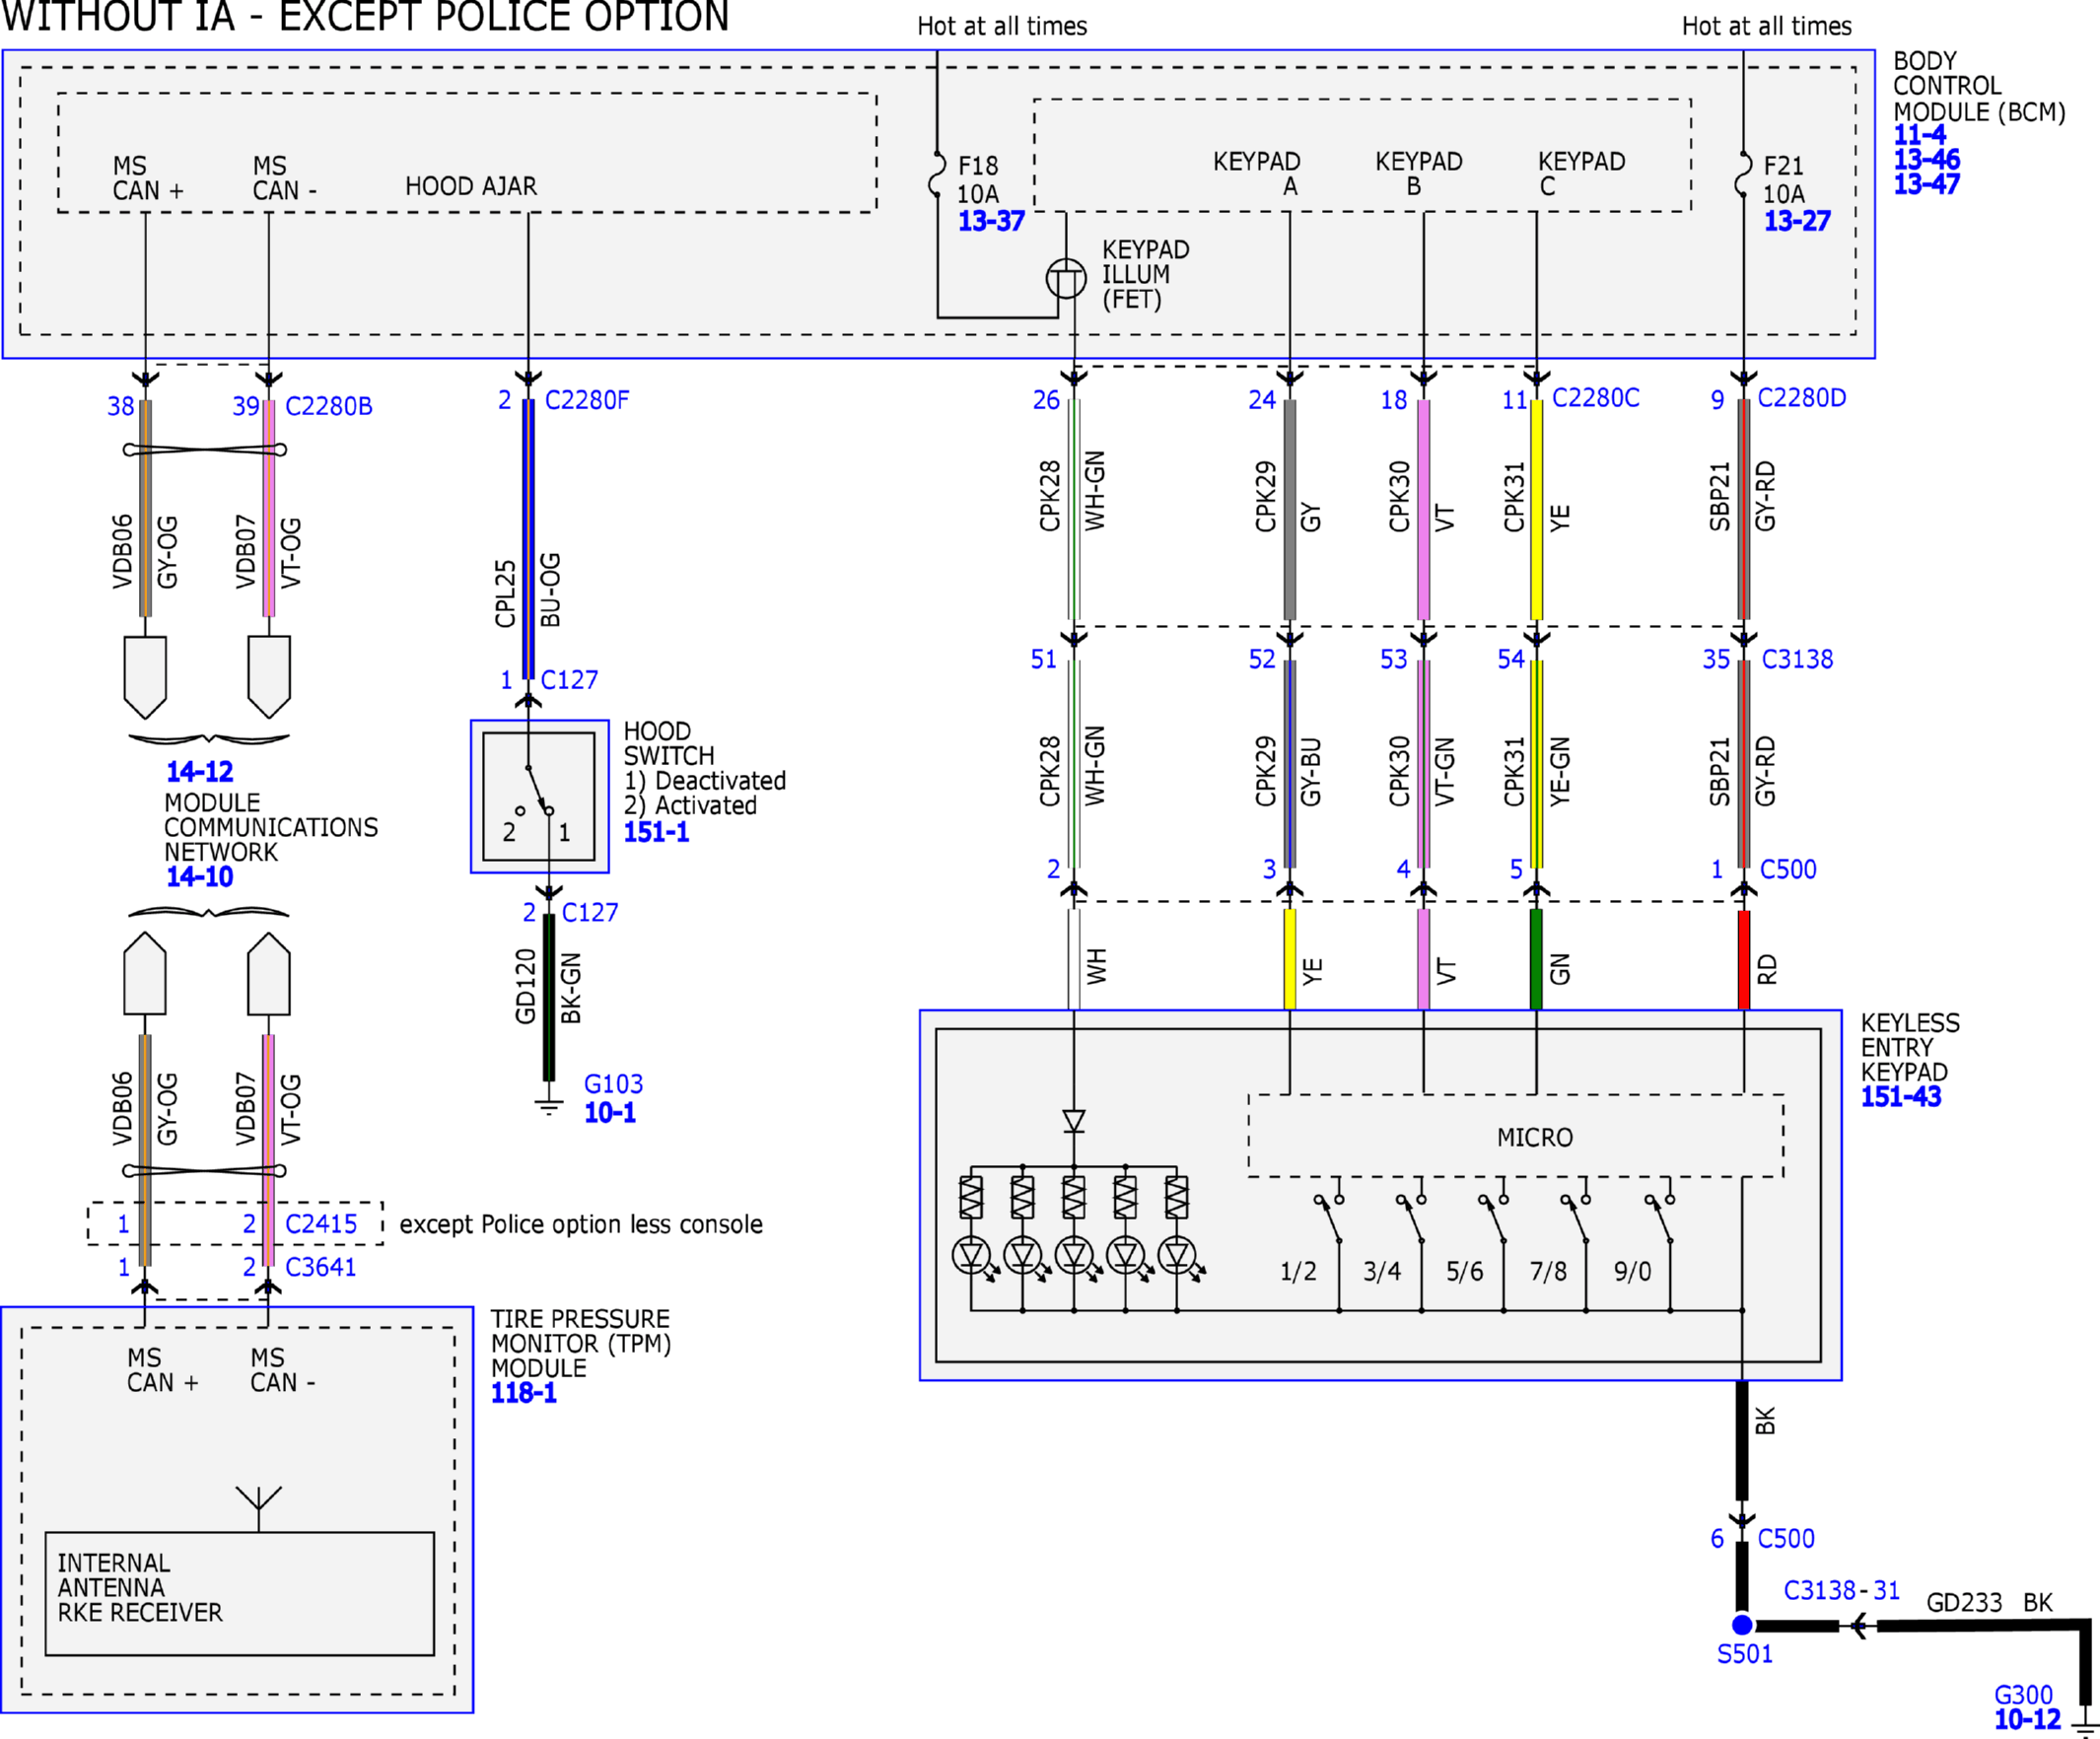The height and width of the screenshot is (1739, 2100).
Task: Open Hood Switch reference 151-1
Action: 657,831
